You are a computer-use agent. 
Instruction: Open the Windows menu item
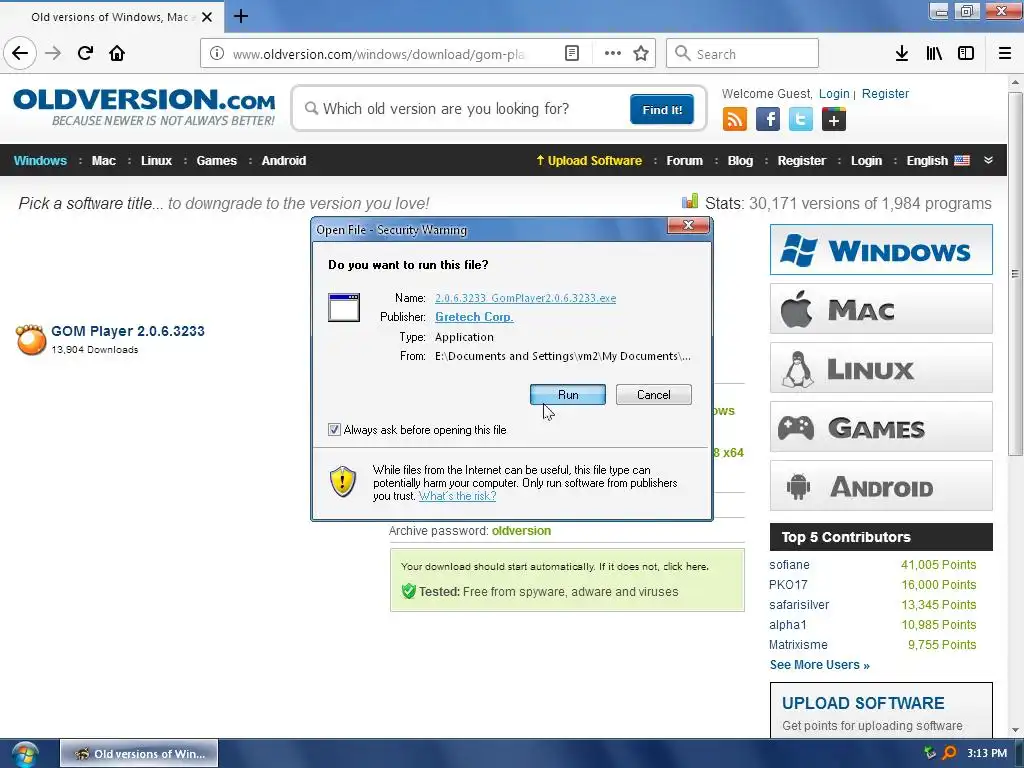click(40, 161)
